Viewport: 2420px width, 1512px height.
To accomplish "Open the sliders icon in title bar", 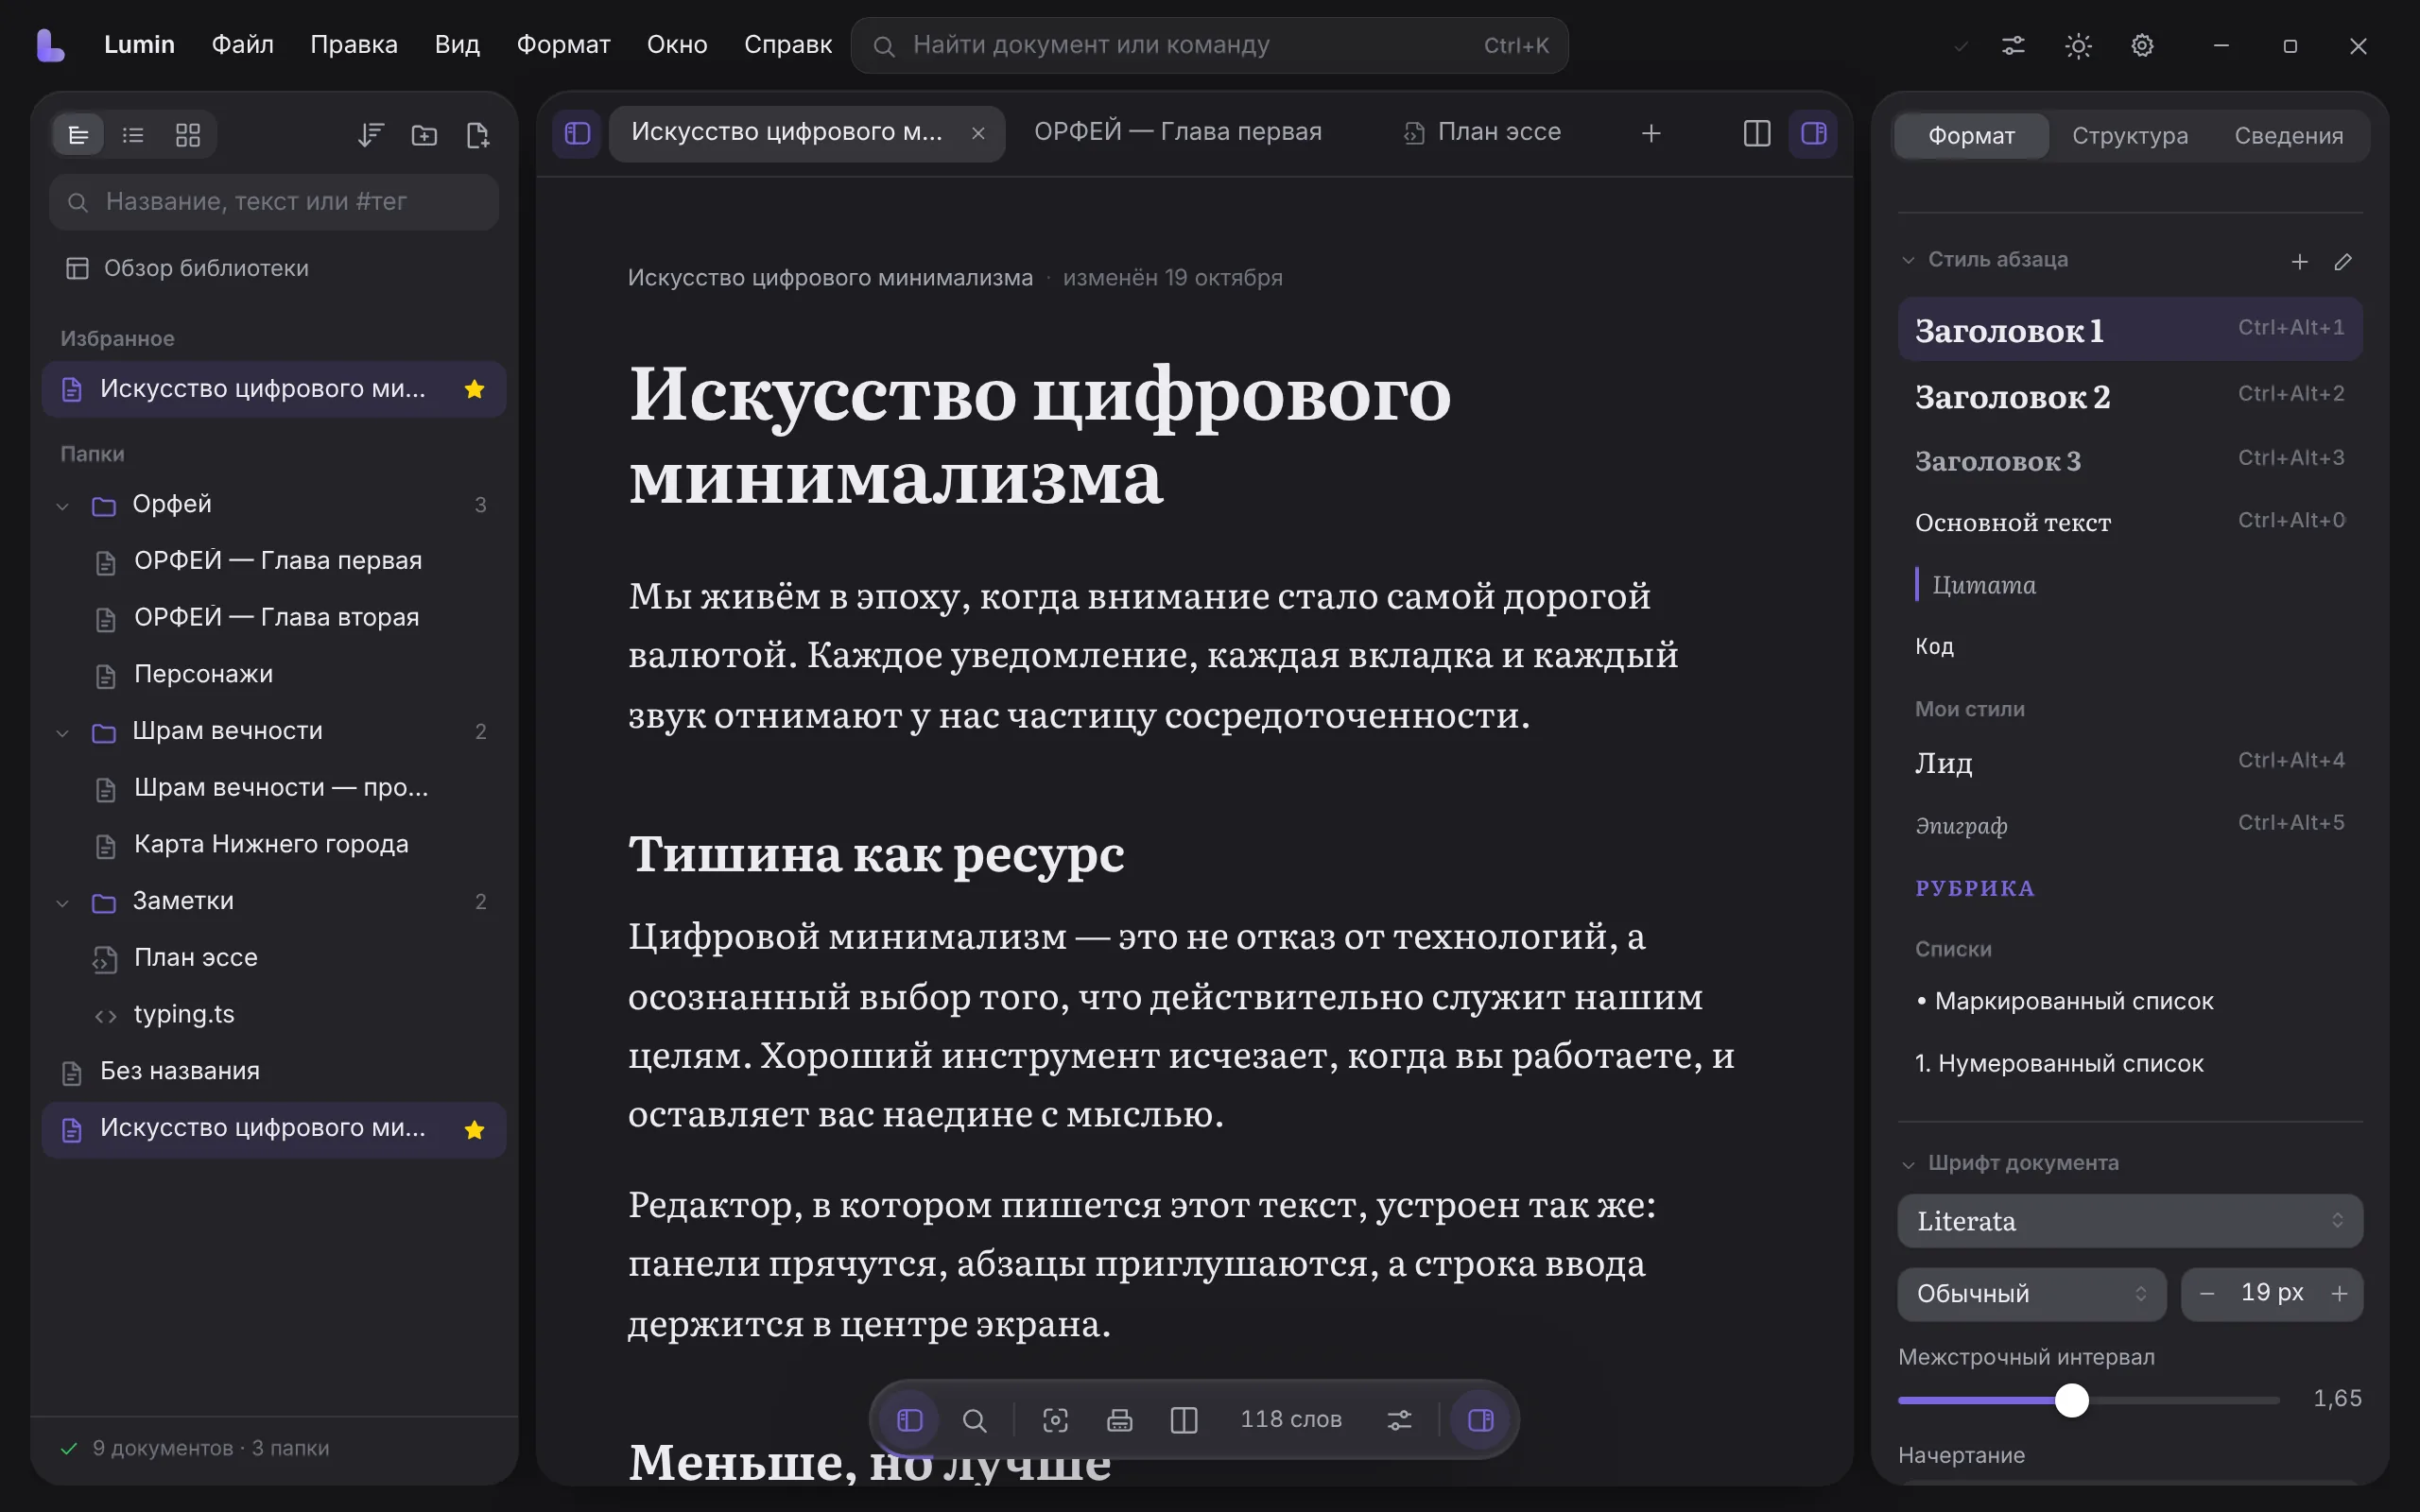I will (x=2013, y=45).
